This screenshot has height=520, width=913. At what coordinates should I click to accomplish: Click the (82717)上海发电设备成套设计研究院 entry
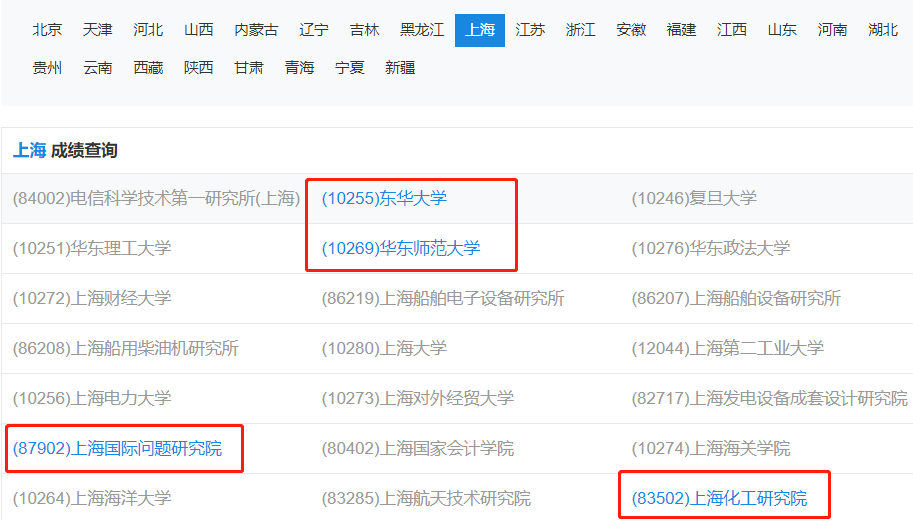pos(770,398)
